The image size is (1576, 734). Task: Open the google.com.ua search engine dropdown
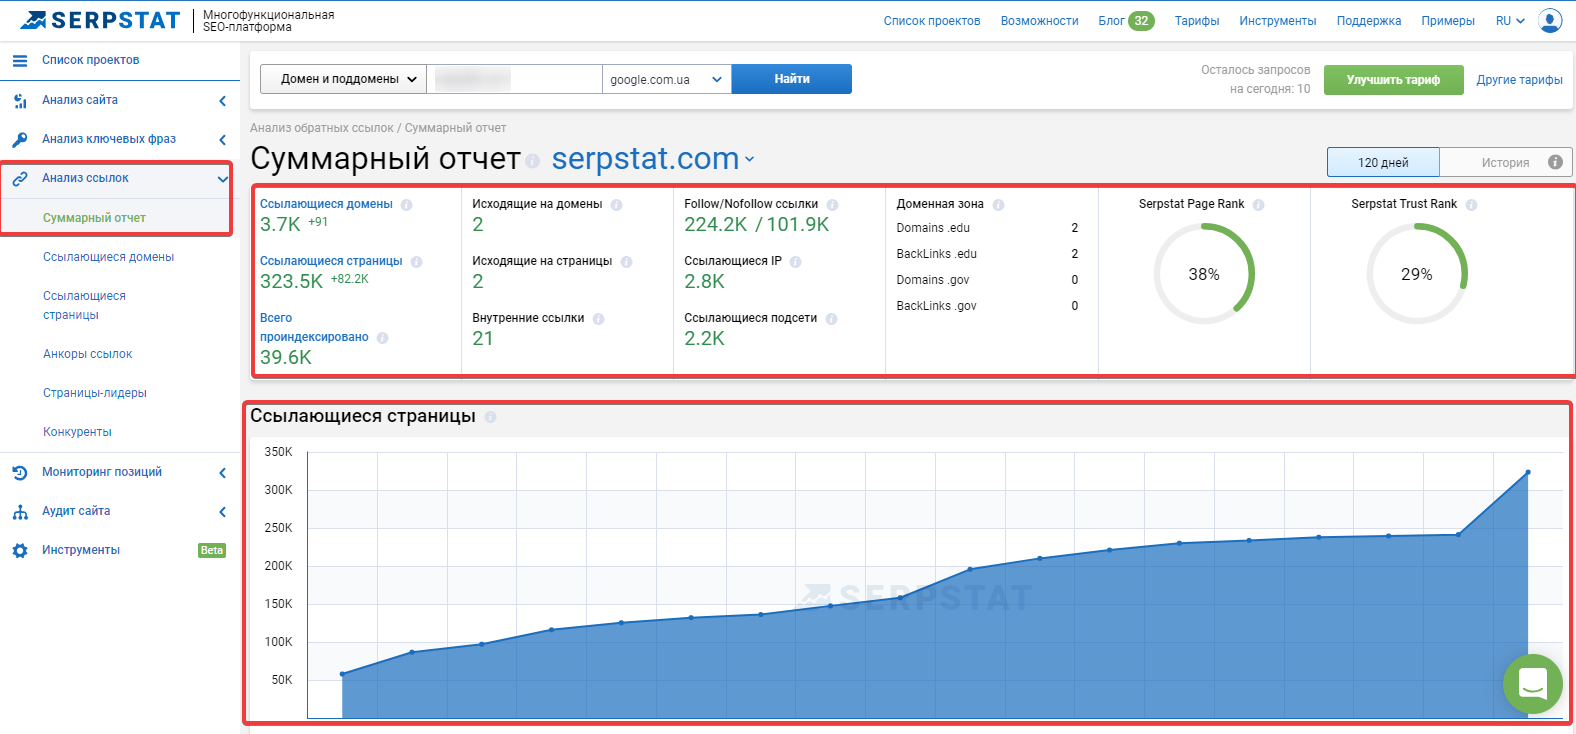point(666,79)
